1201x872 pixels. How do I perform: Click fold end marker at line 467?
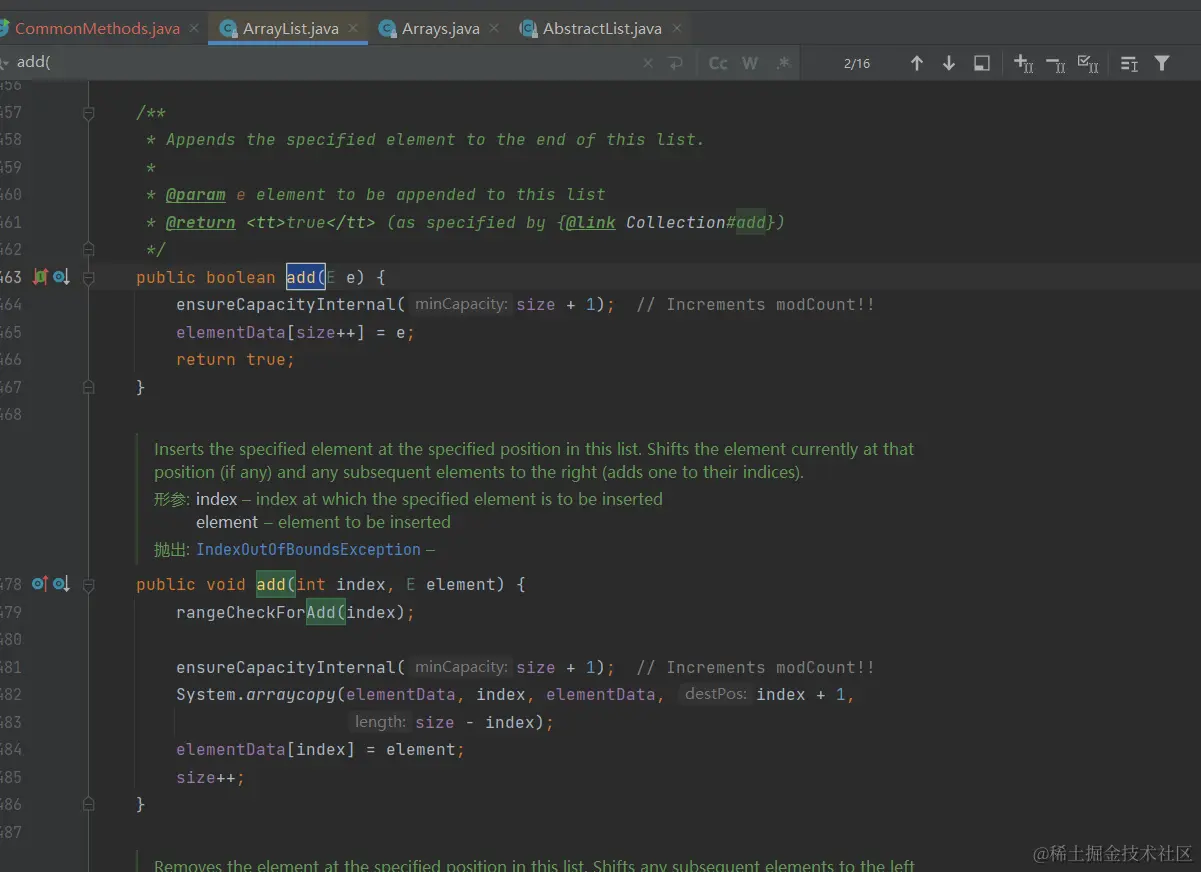point(89,387)
